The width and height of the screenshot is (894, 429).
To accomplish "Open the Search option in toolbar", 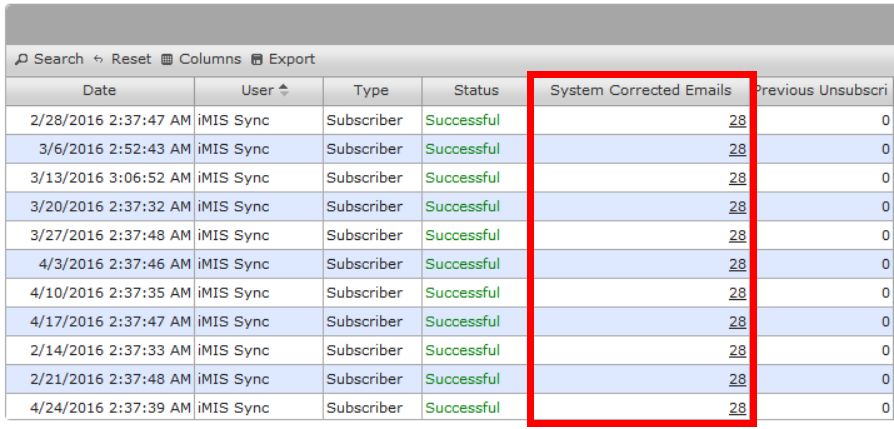I will pyautogui.click(x=59, y=59).
